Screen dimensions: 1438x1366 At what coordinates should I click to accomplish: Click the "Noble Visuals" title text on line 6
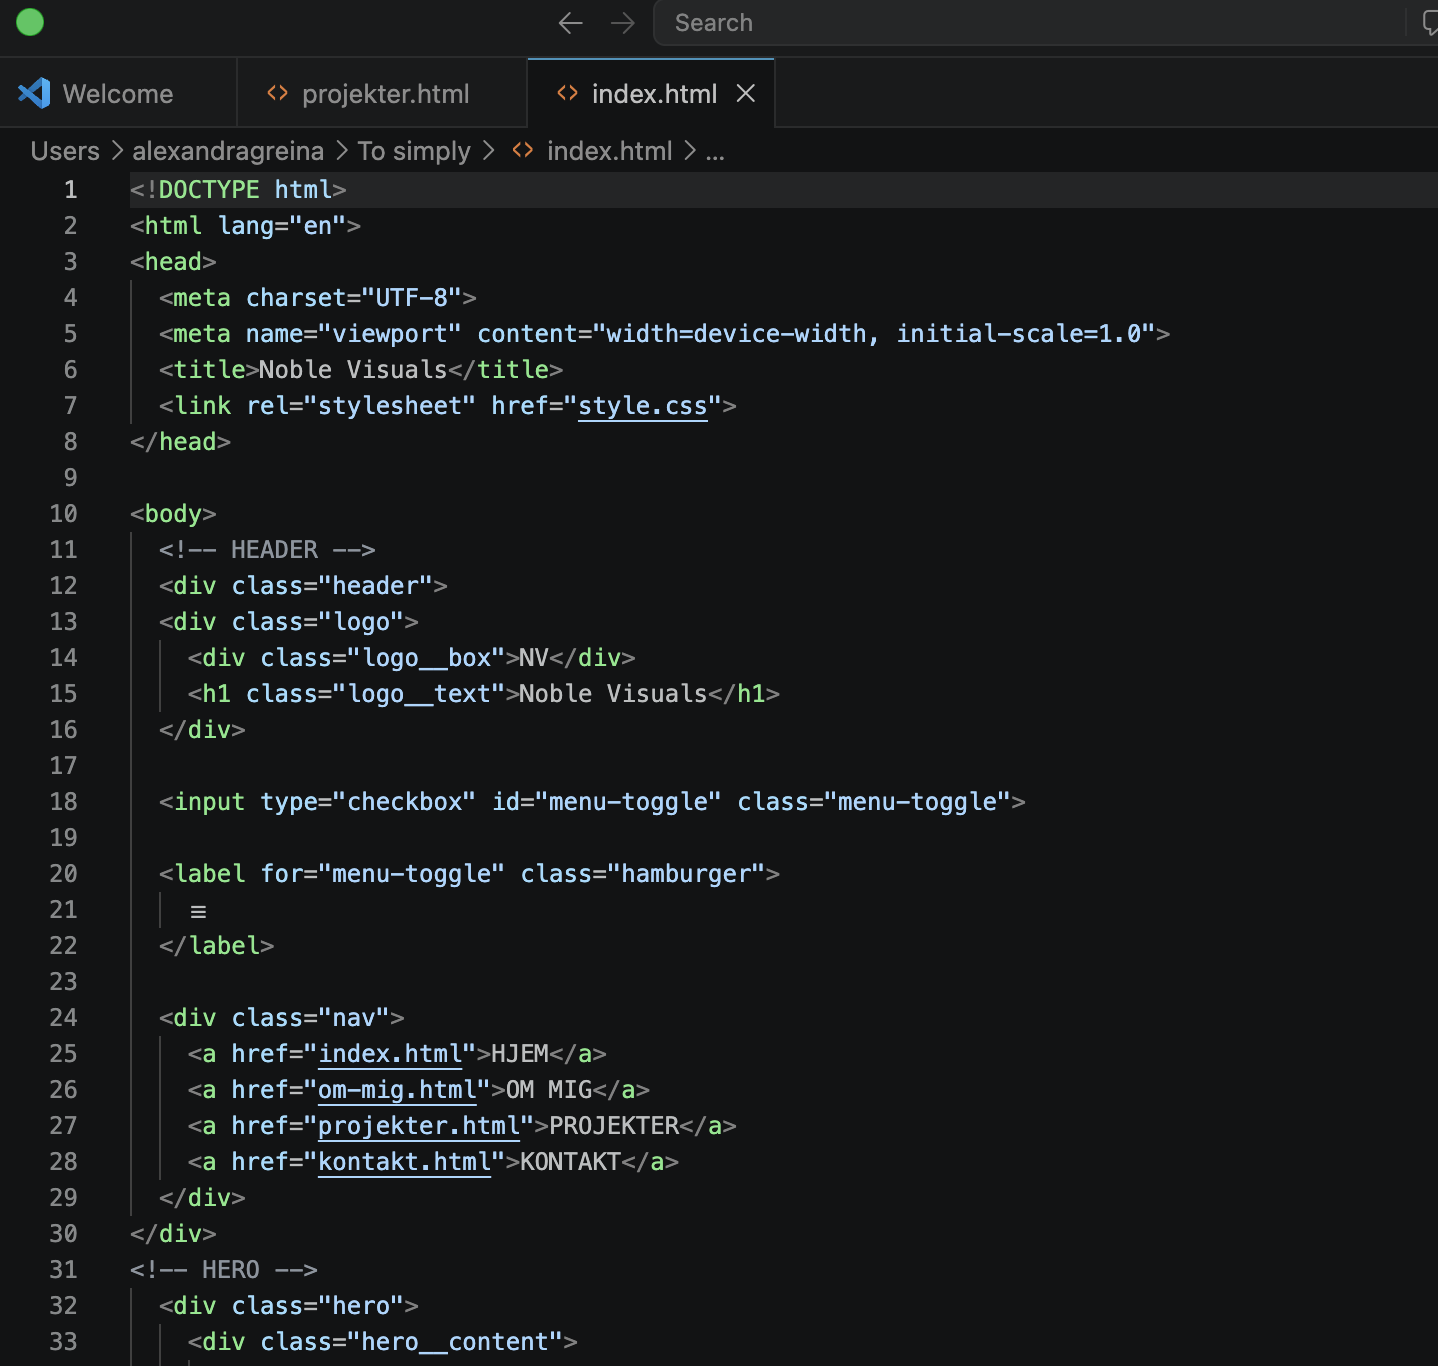tap(353, 370)
